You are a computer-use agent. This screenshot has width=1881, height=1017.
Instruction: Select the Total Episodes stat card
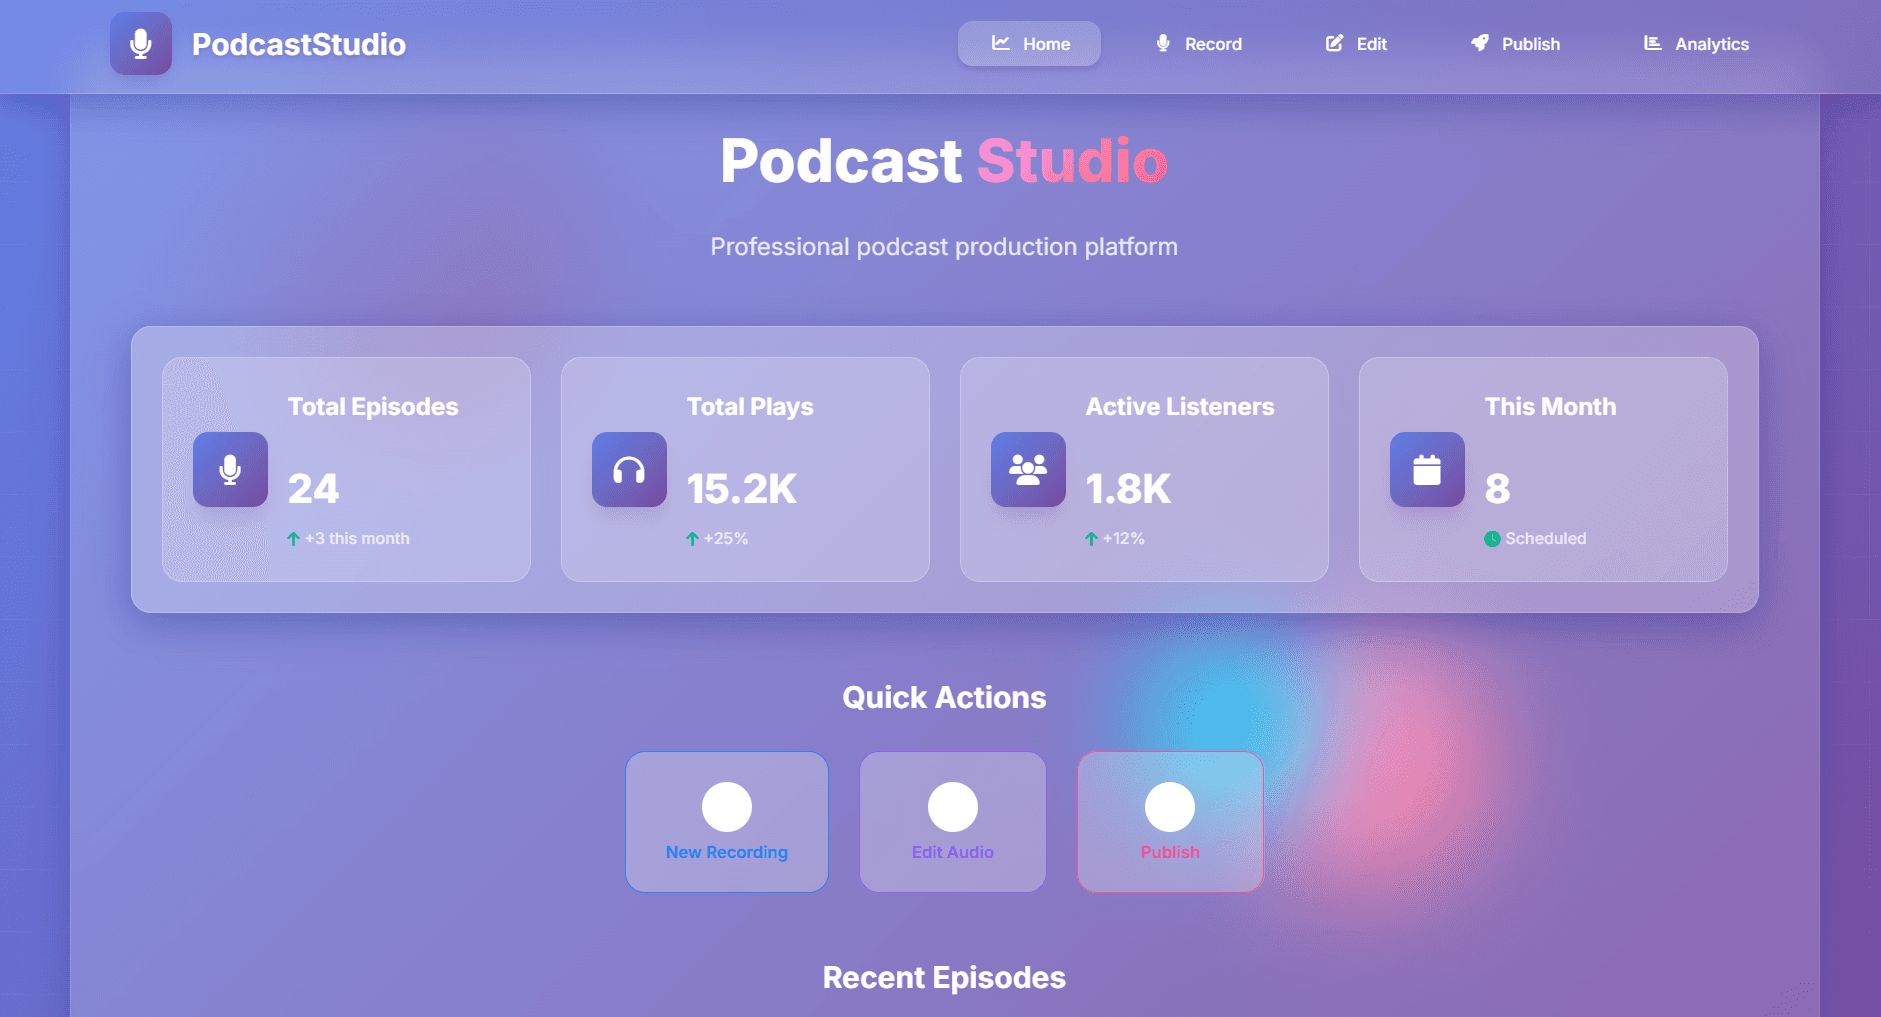tap(346, 469)
